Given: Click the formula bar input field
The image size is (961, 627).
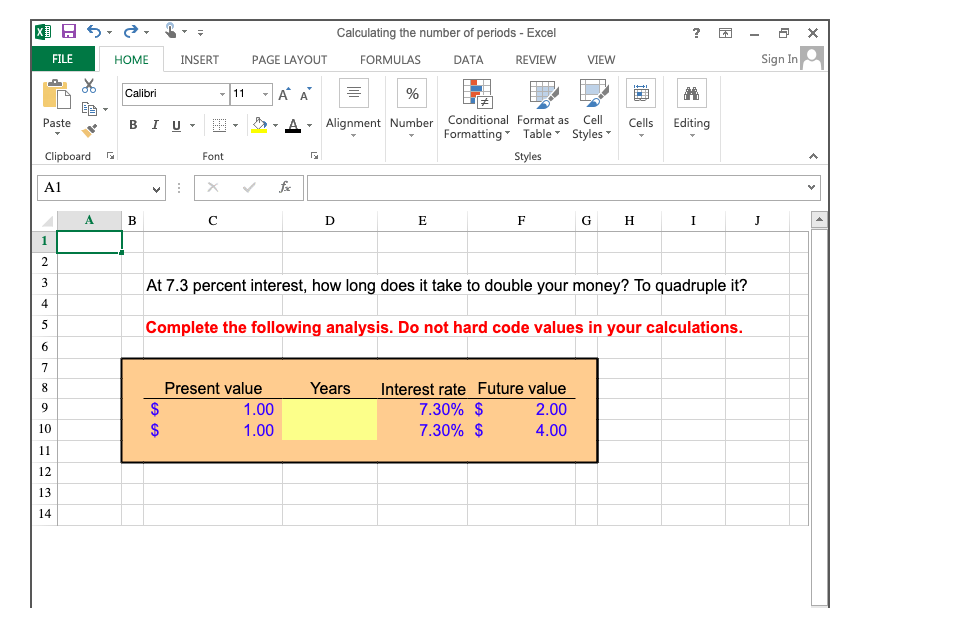Looking at the screenshot, I should point(558,188).
